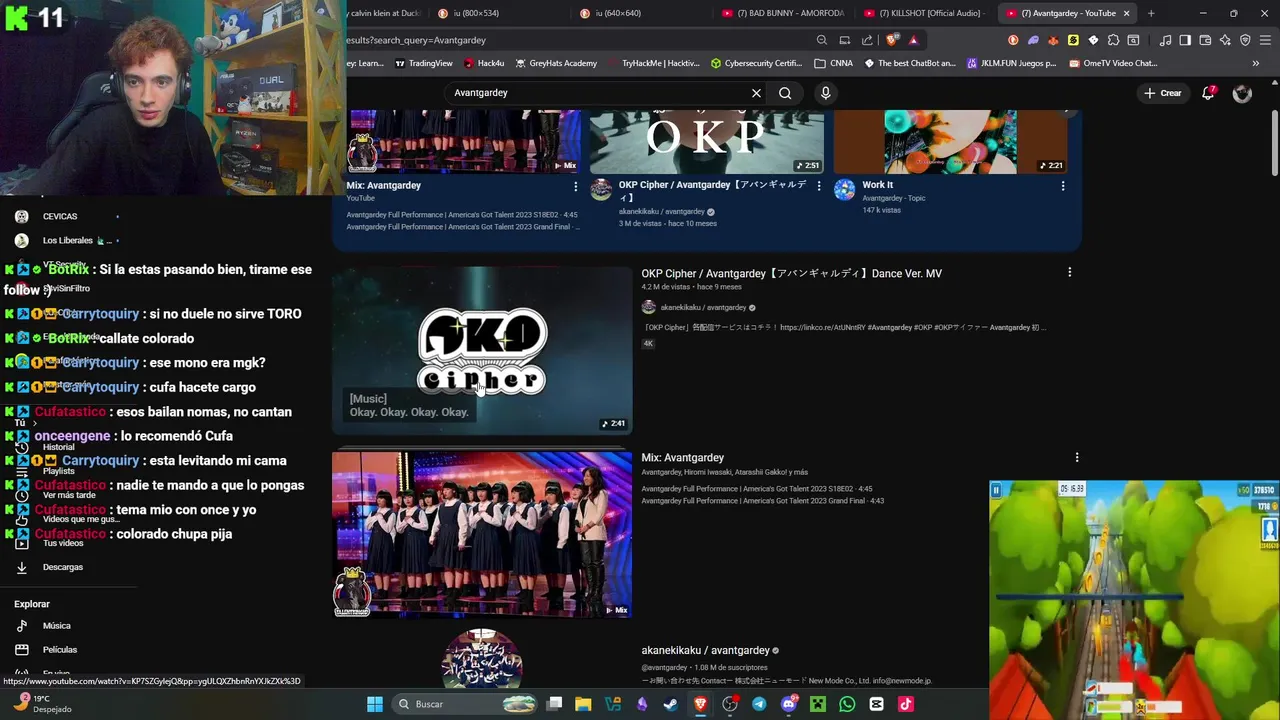The image size is (1280, 720).
Task: Open YouTube notifications bell
Action: [x=1208, y=93]
